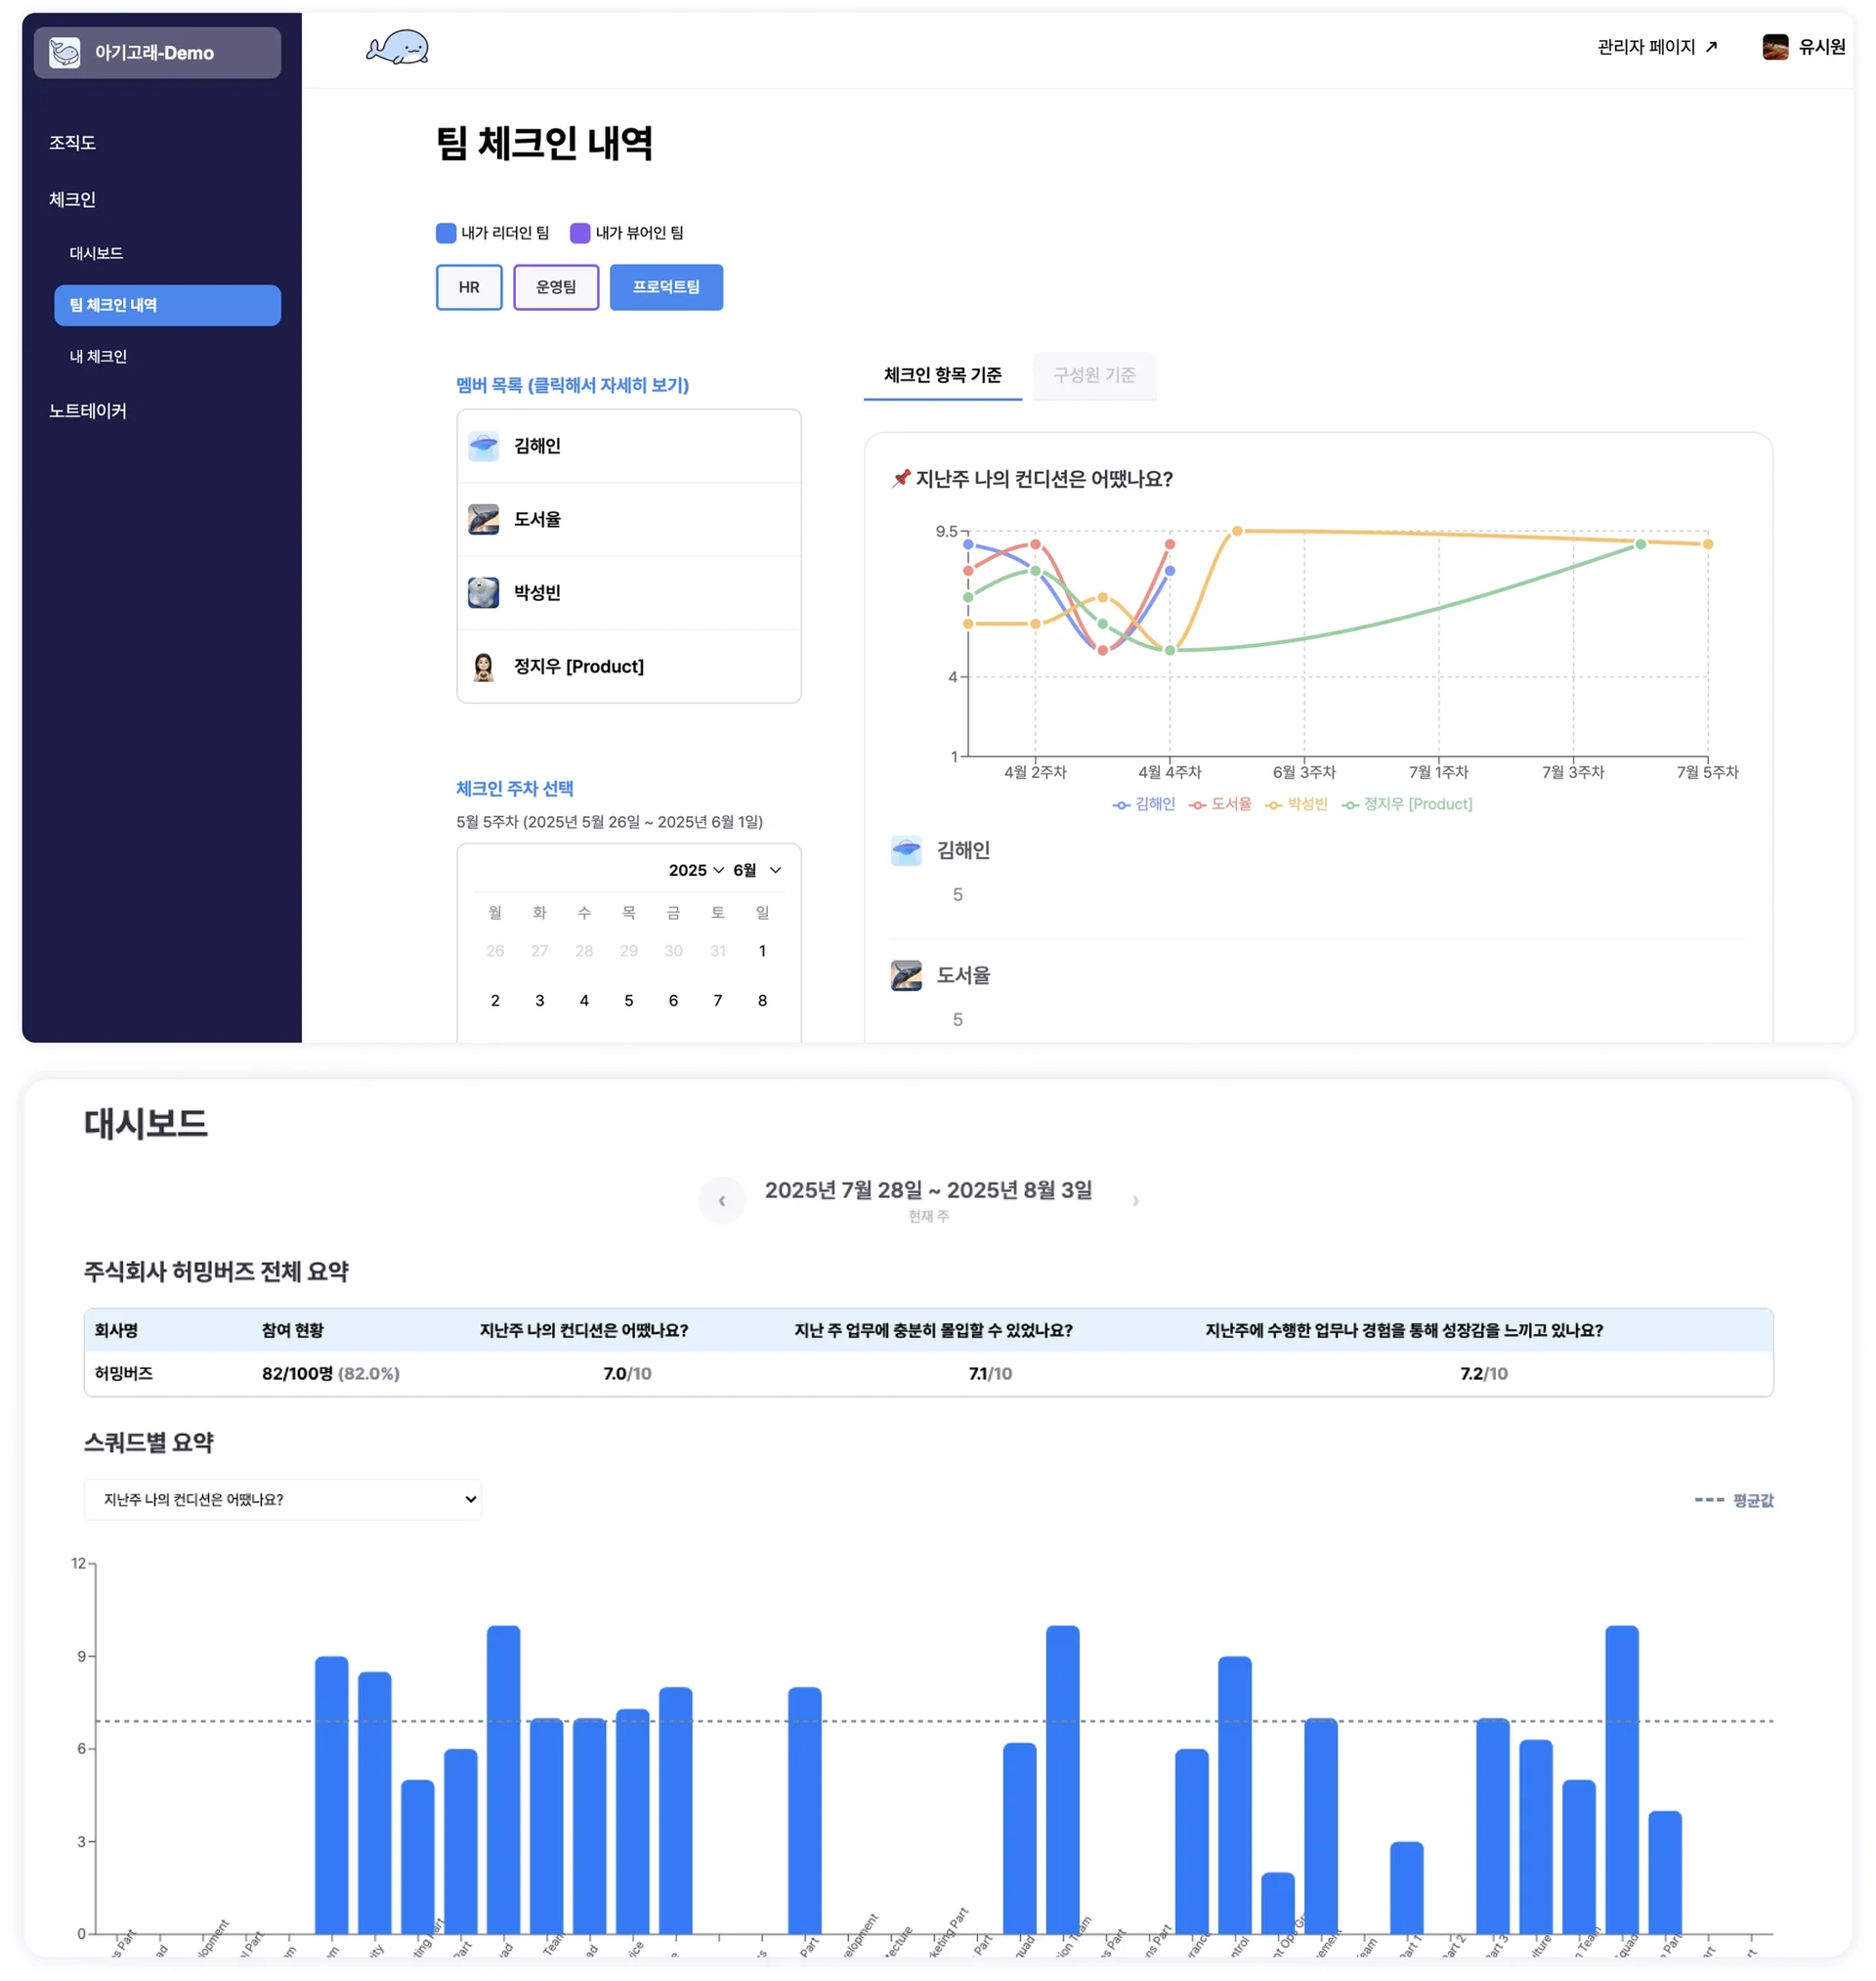Go to previous week with left arrow

coord(721,1200)
